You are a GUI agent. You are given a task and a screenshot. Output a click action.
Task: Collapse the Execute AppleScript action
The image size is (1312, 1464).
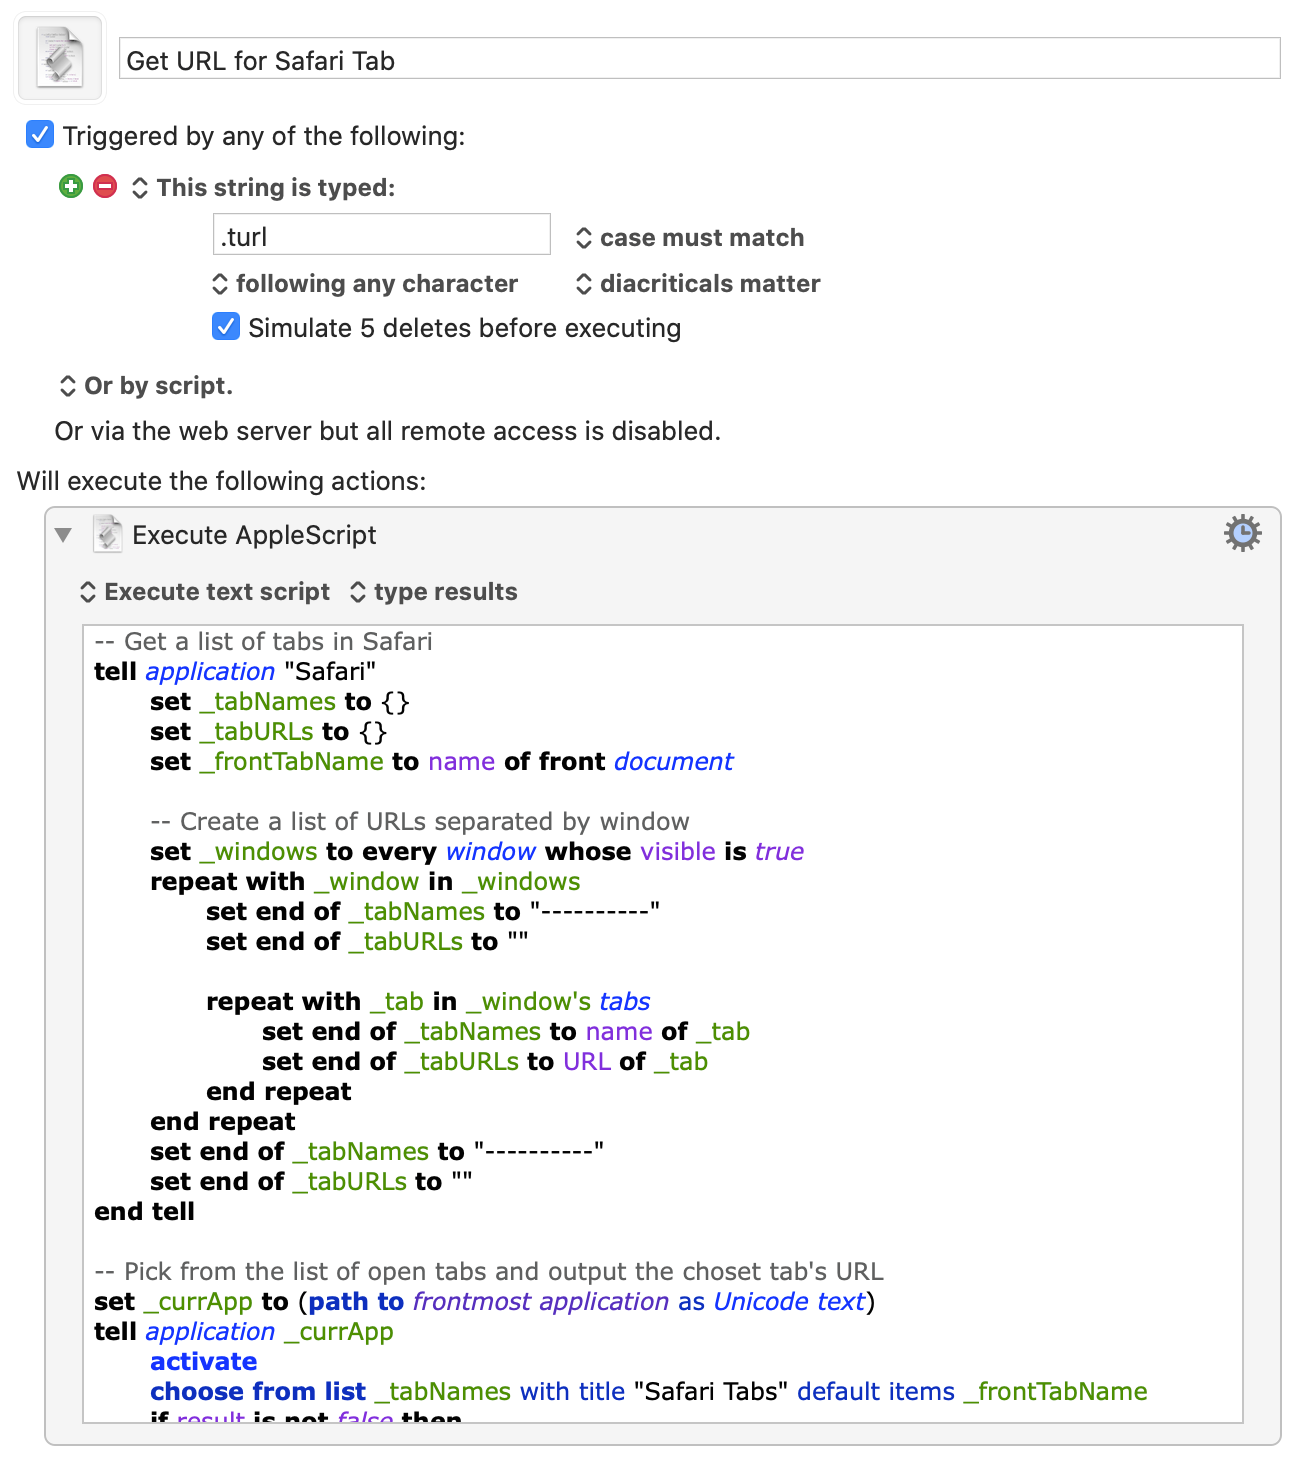coord(64,535)
